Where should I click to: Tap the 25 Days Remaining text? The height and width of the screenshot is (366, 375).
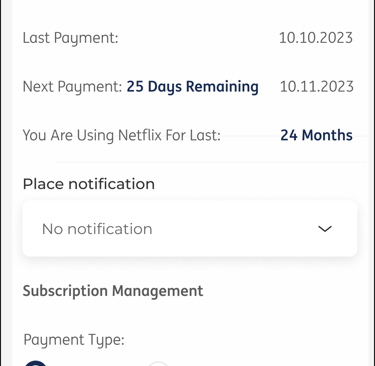point(192,87)
